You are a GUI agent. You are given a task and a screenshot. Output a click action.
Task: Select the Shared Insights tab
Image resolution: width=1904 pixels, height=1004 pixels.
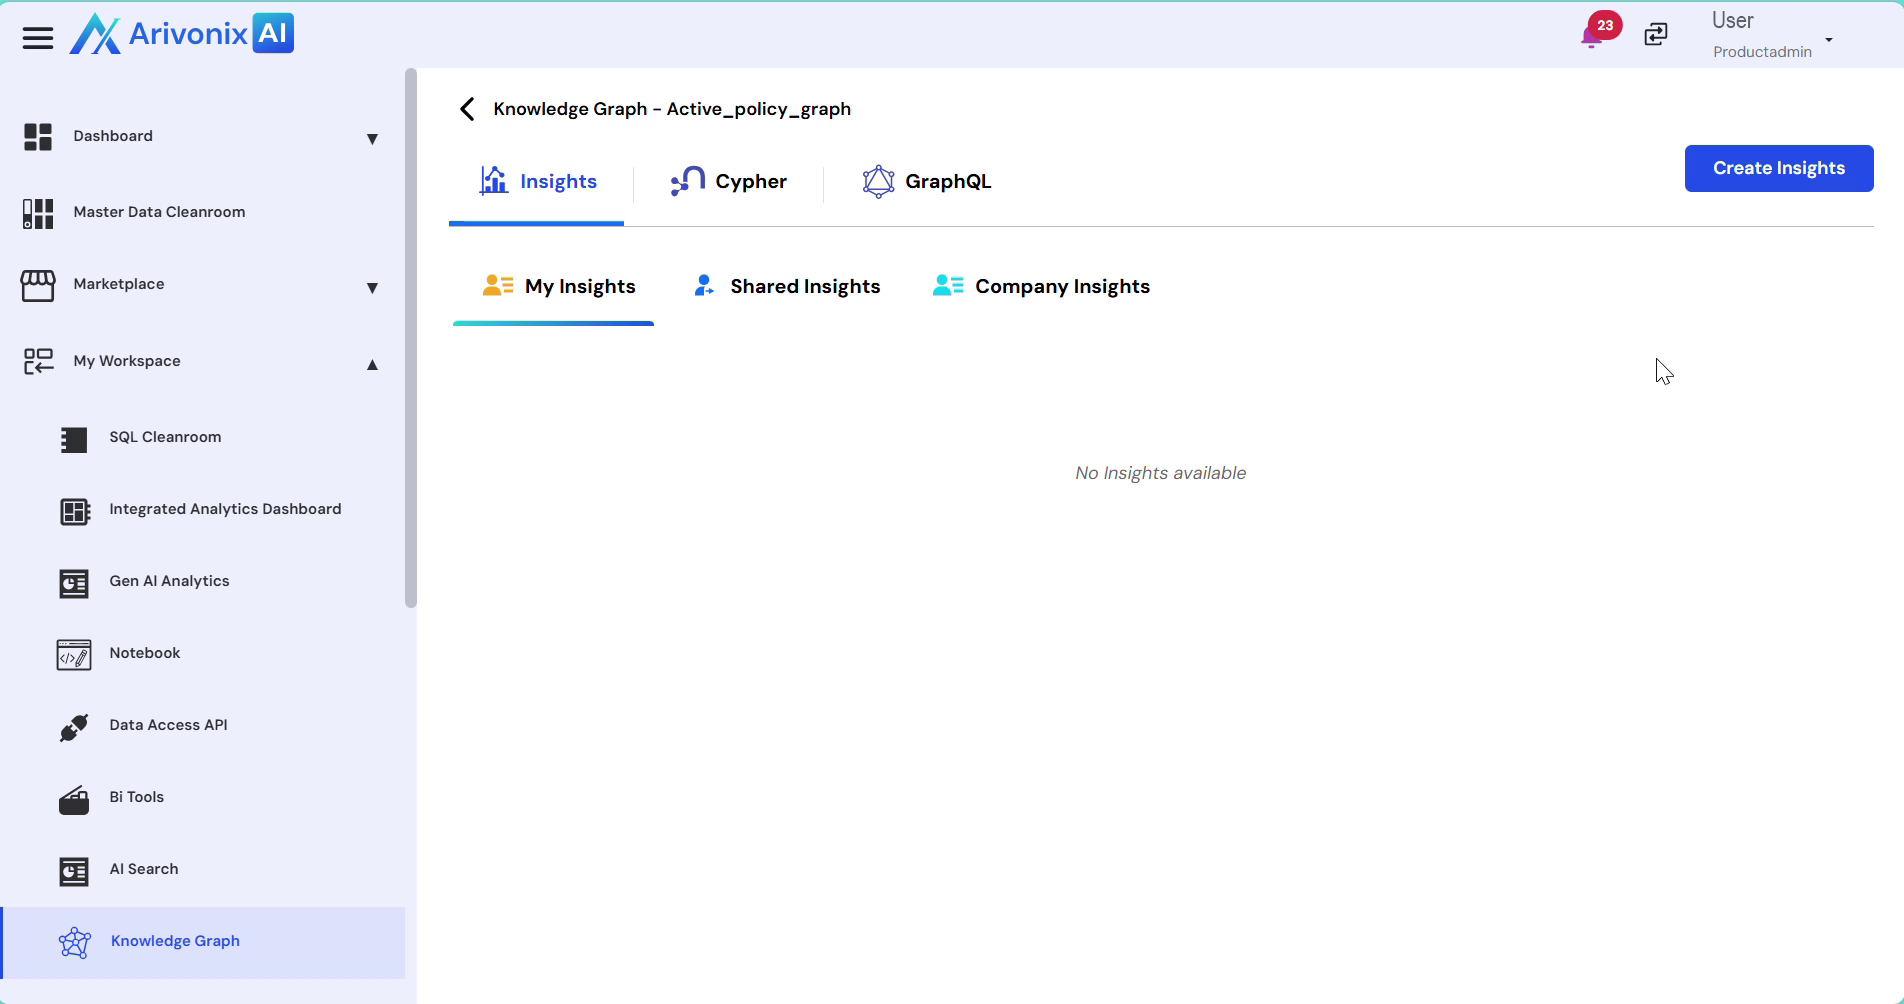(787, 287)
